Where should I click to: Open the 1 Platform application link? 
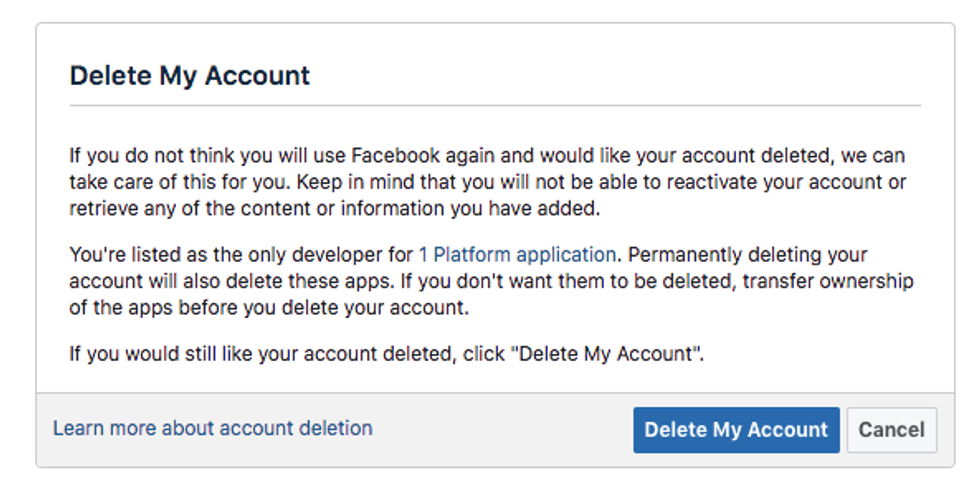(x=517, y=254)
